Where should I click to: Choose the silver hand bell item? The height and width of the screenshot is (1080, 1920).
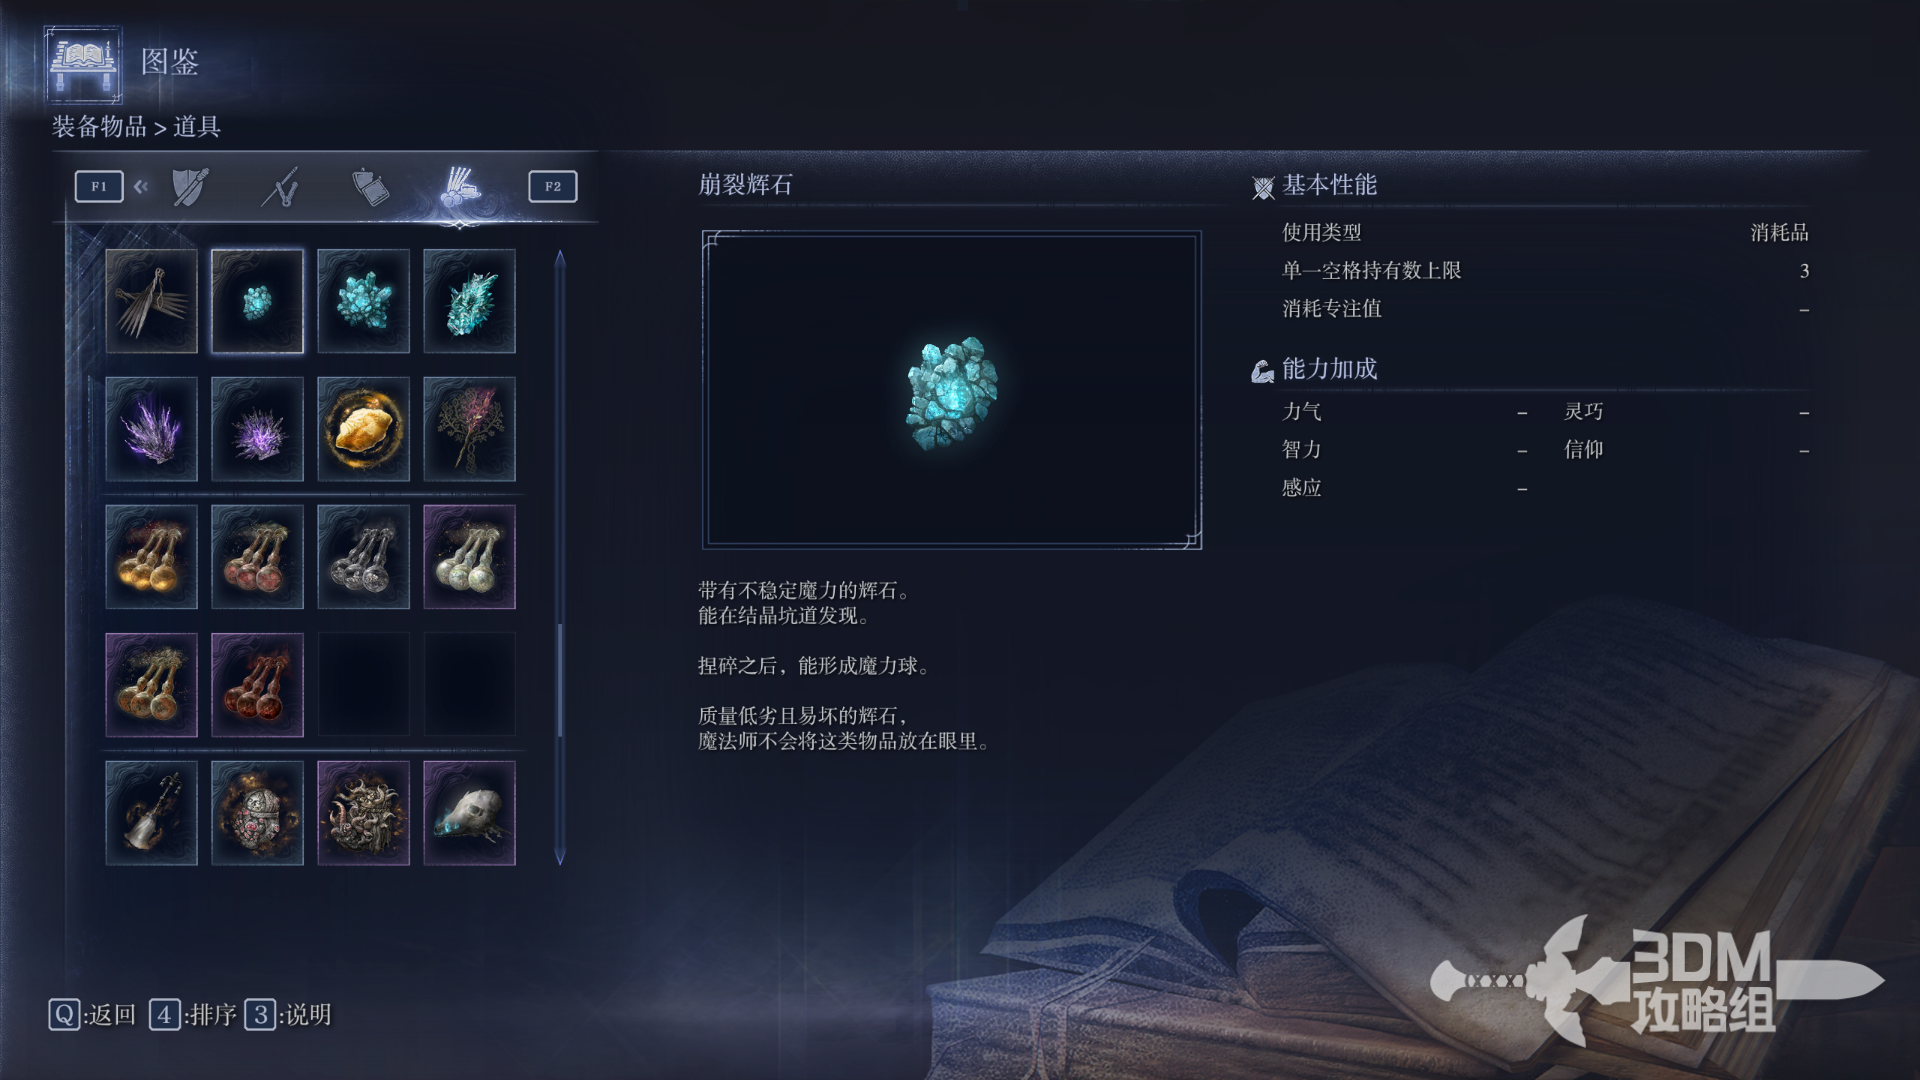coord(151,813)
